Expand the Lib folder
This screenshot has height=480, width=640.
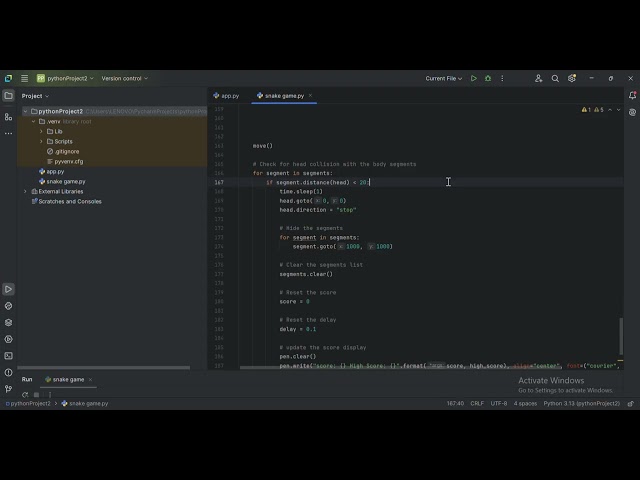coord(41,131)
